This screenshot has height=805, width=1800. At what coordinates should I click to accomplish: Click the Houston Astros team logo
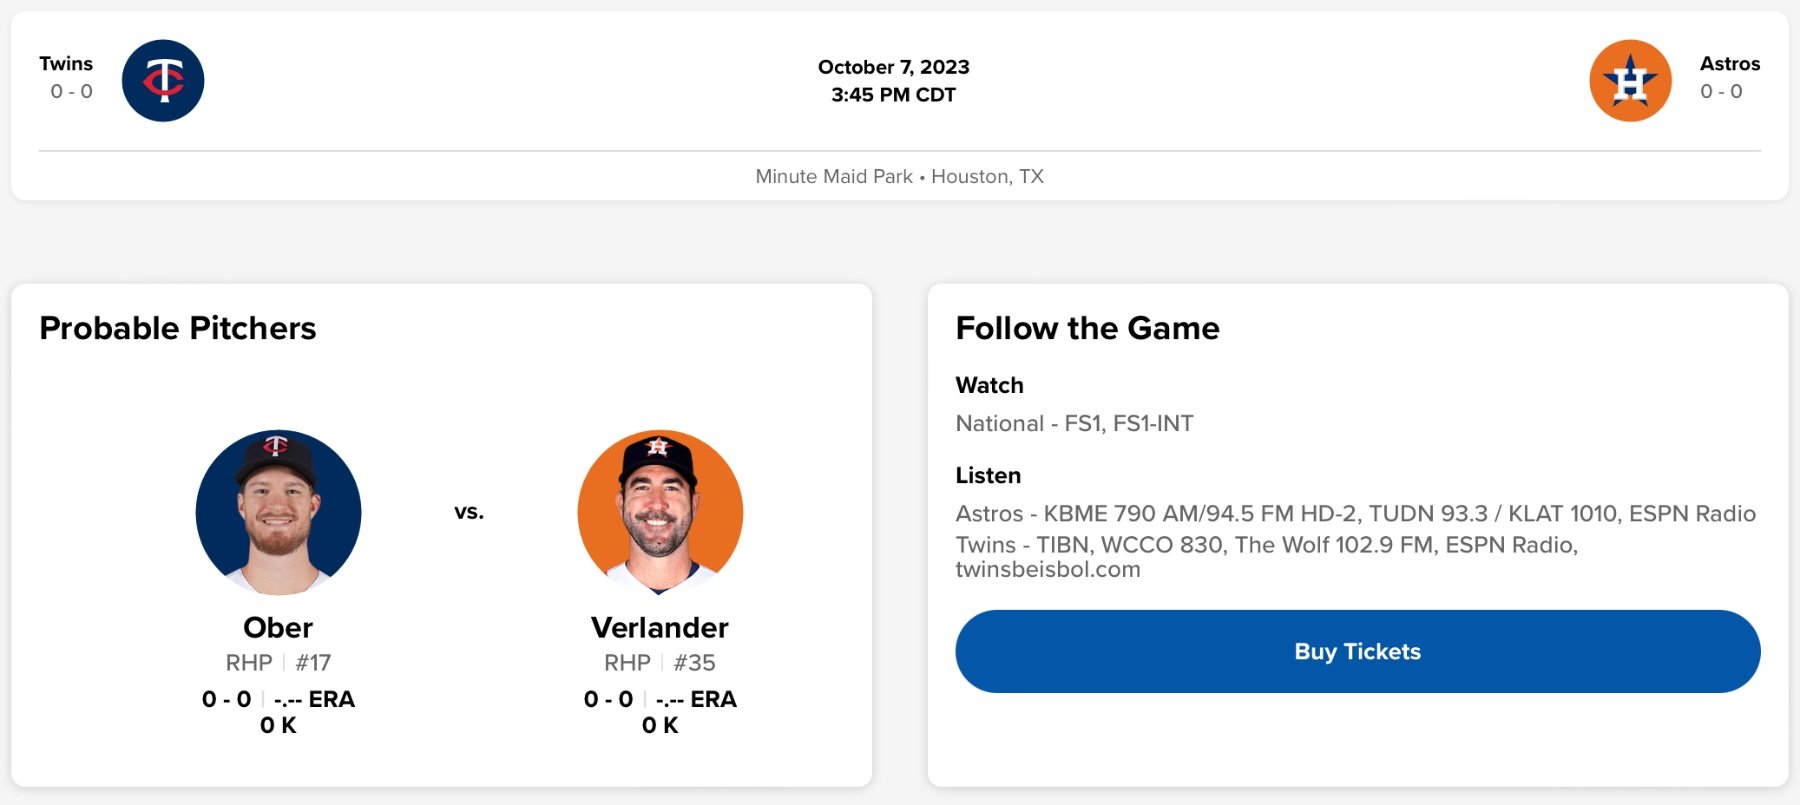(x=1630, y=81)
